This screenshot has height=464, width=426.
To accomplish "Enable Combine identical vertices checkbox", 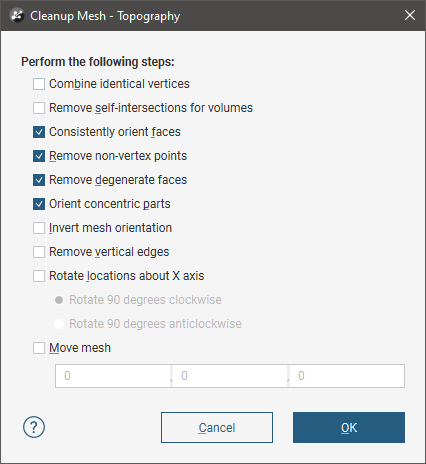I will (x=39, y=84).
